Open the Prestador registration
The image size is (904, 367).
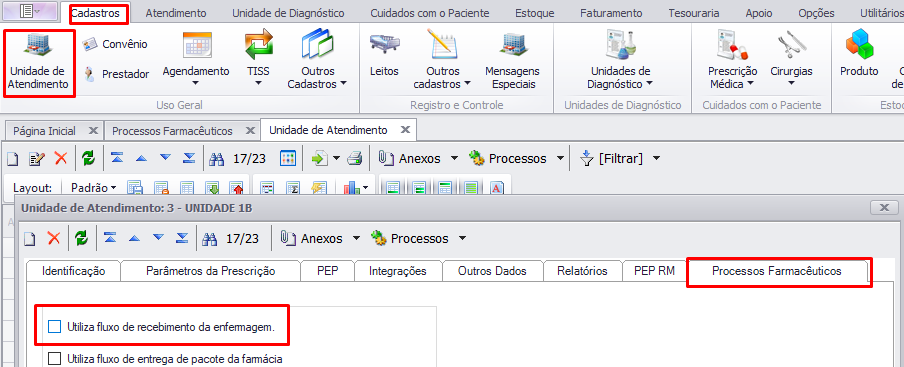(x=116, y=74)
